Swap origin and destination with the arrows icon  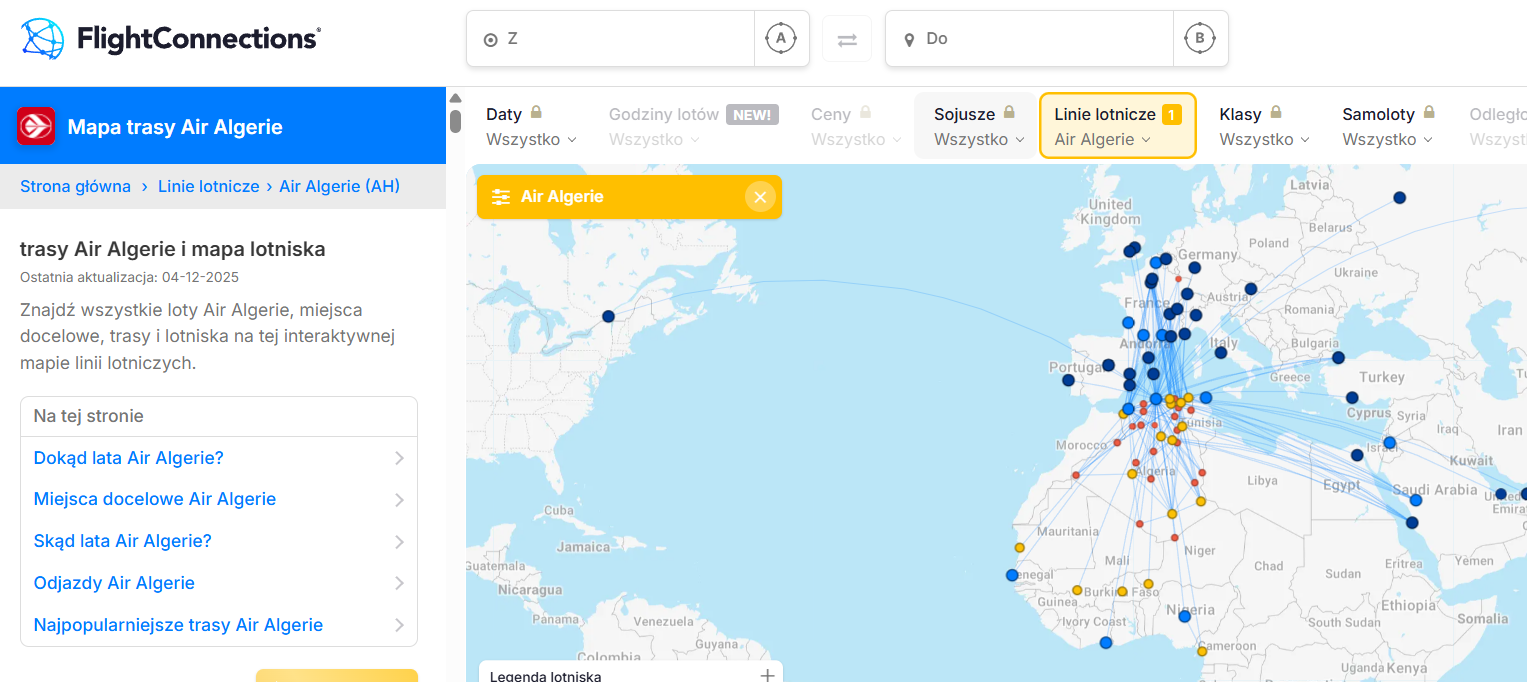pos(847,39)
